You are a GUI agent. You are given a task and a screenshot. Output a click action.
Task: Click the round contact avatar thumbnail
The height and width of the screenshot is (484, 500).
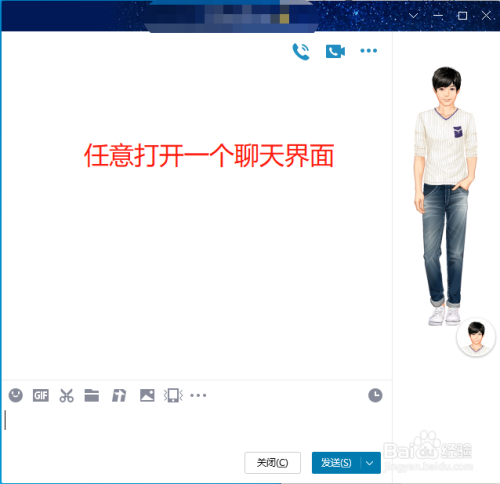(x=476, y=337)
